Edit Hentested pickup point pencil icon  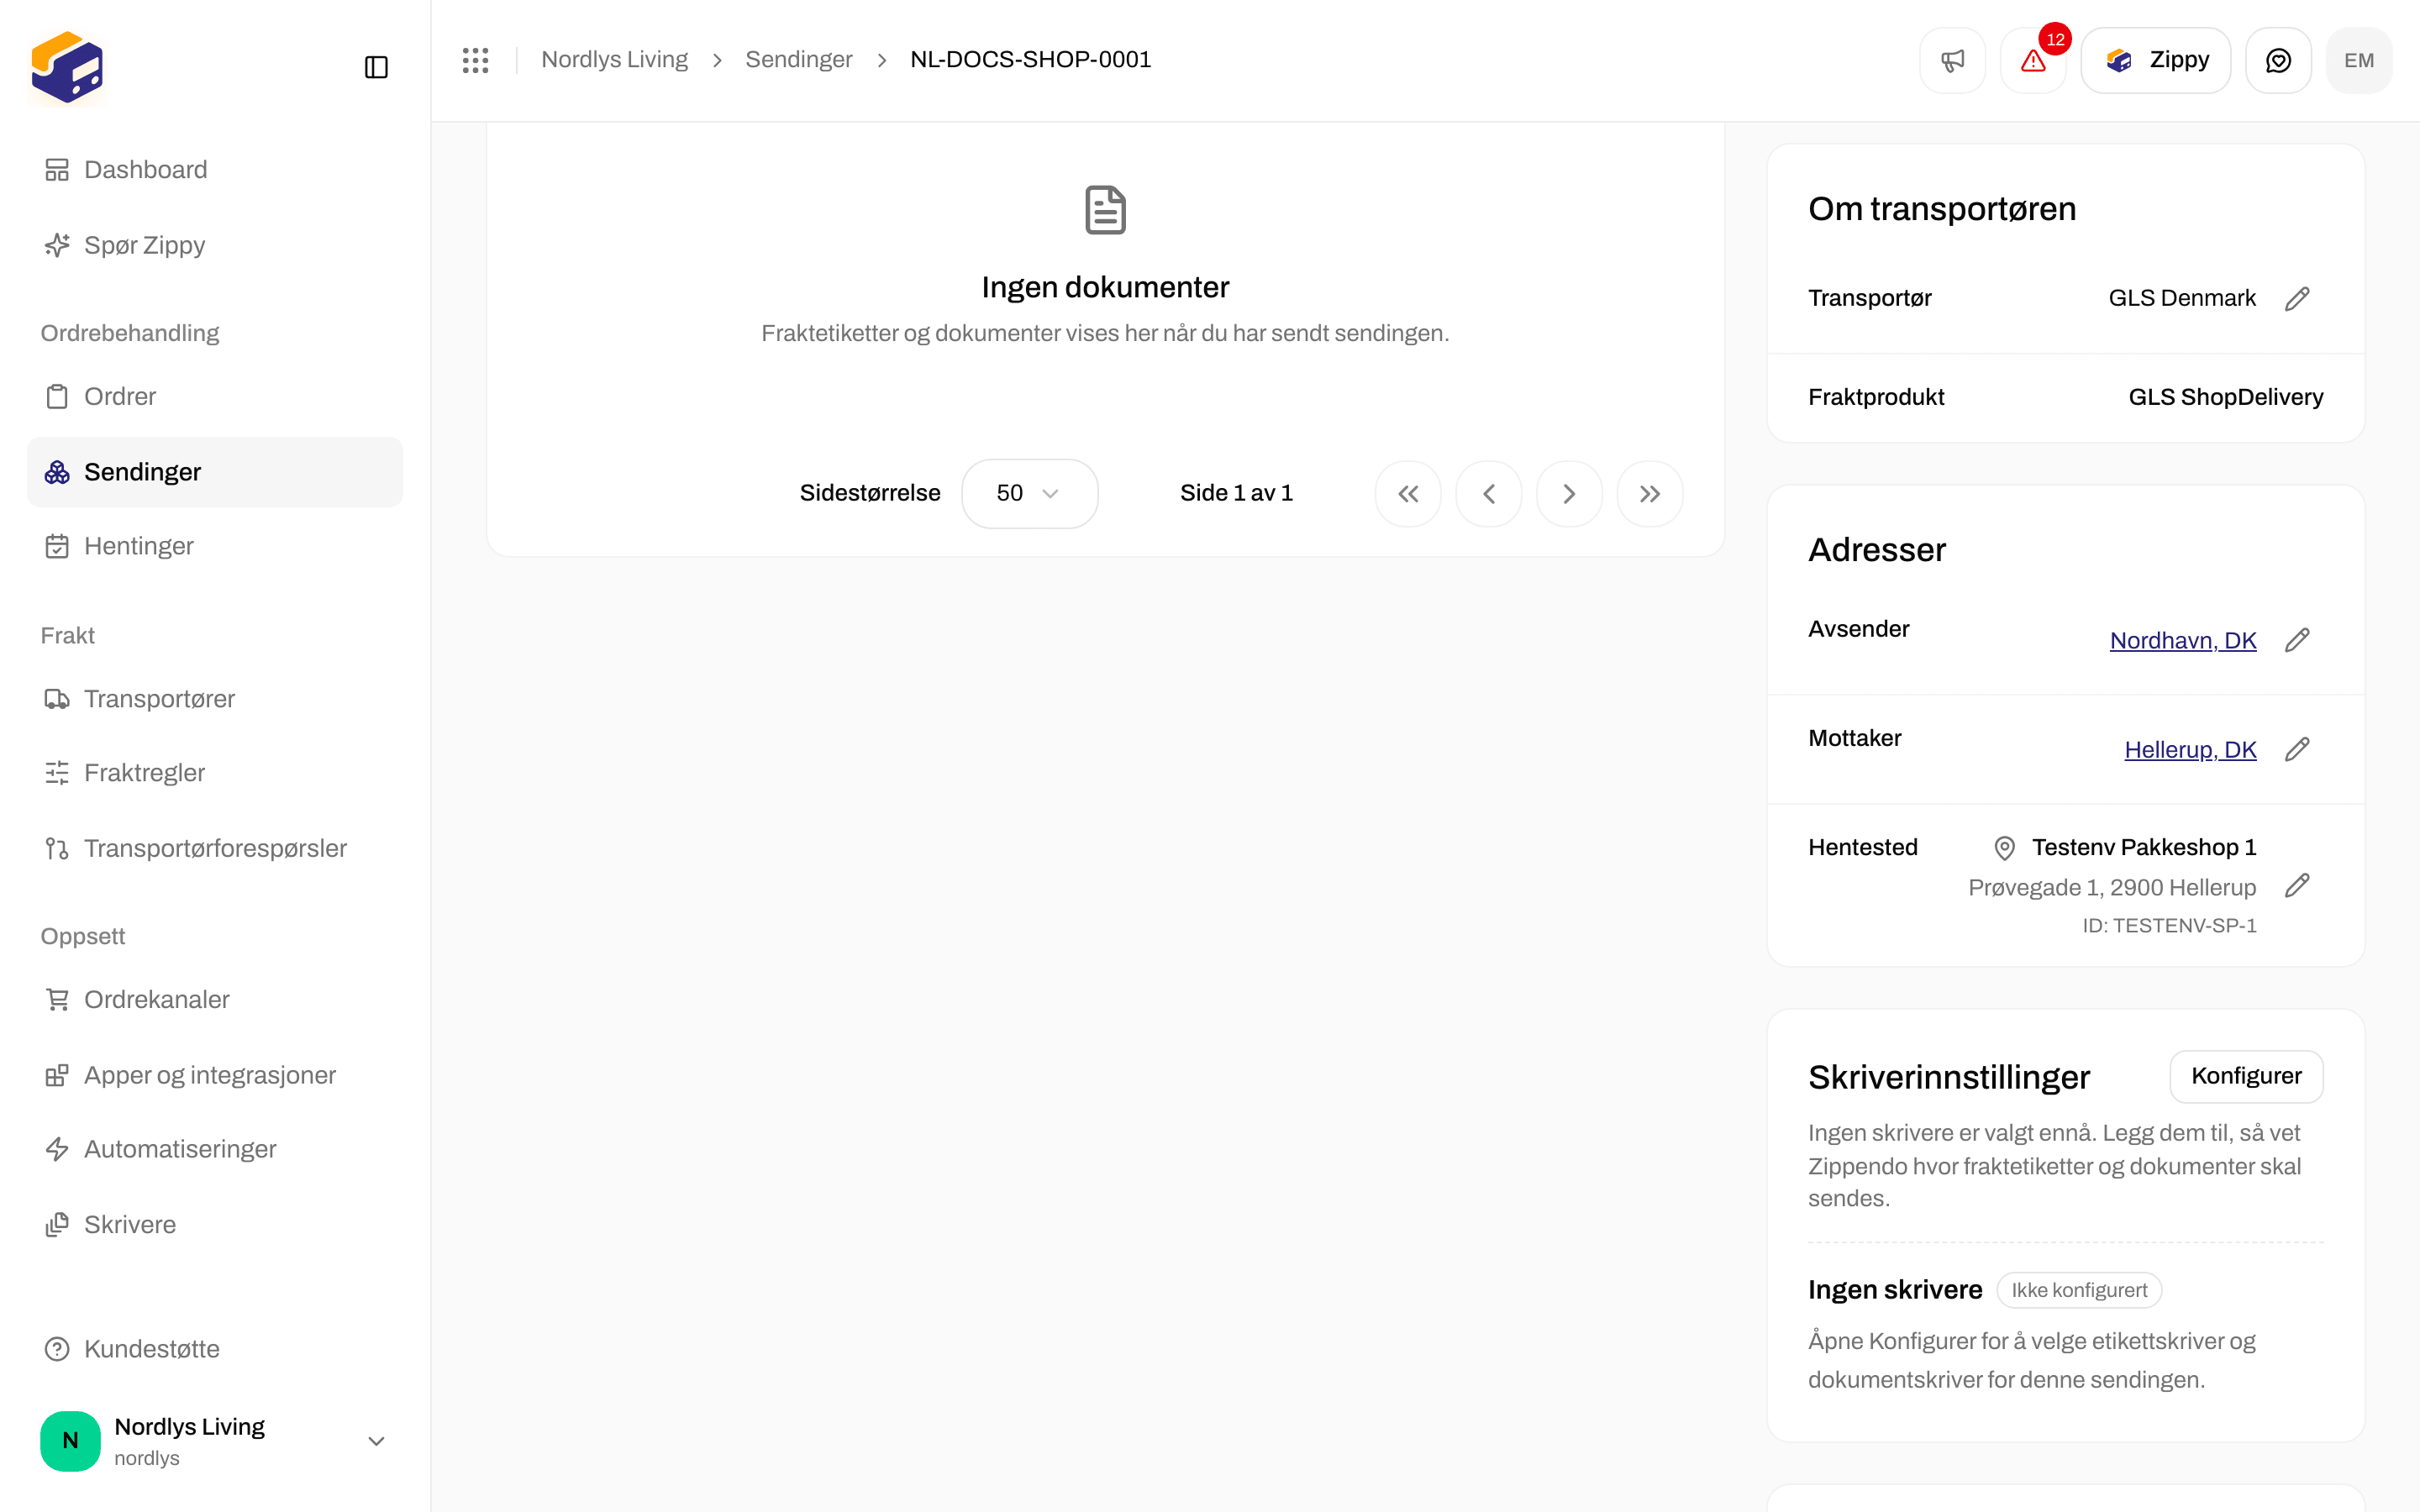pos(2297,885)
